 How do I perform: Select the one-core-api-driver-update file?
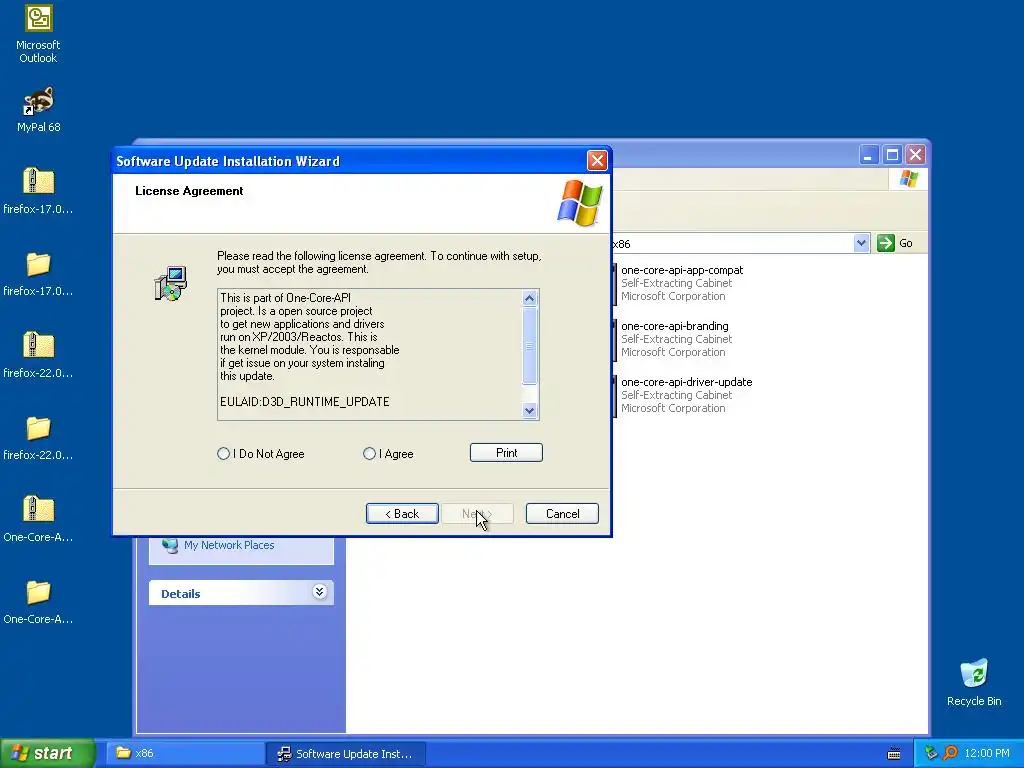682,395
